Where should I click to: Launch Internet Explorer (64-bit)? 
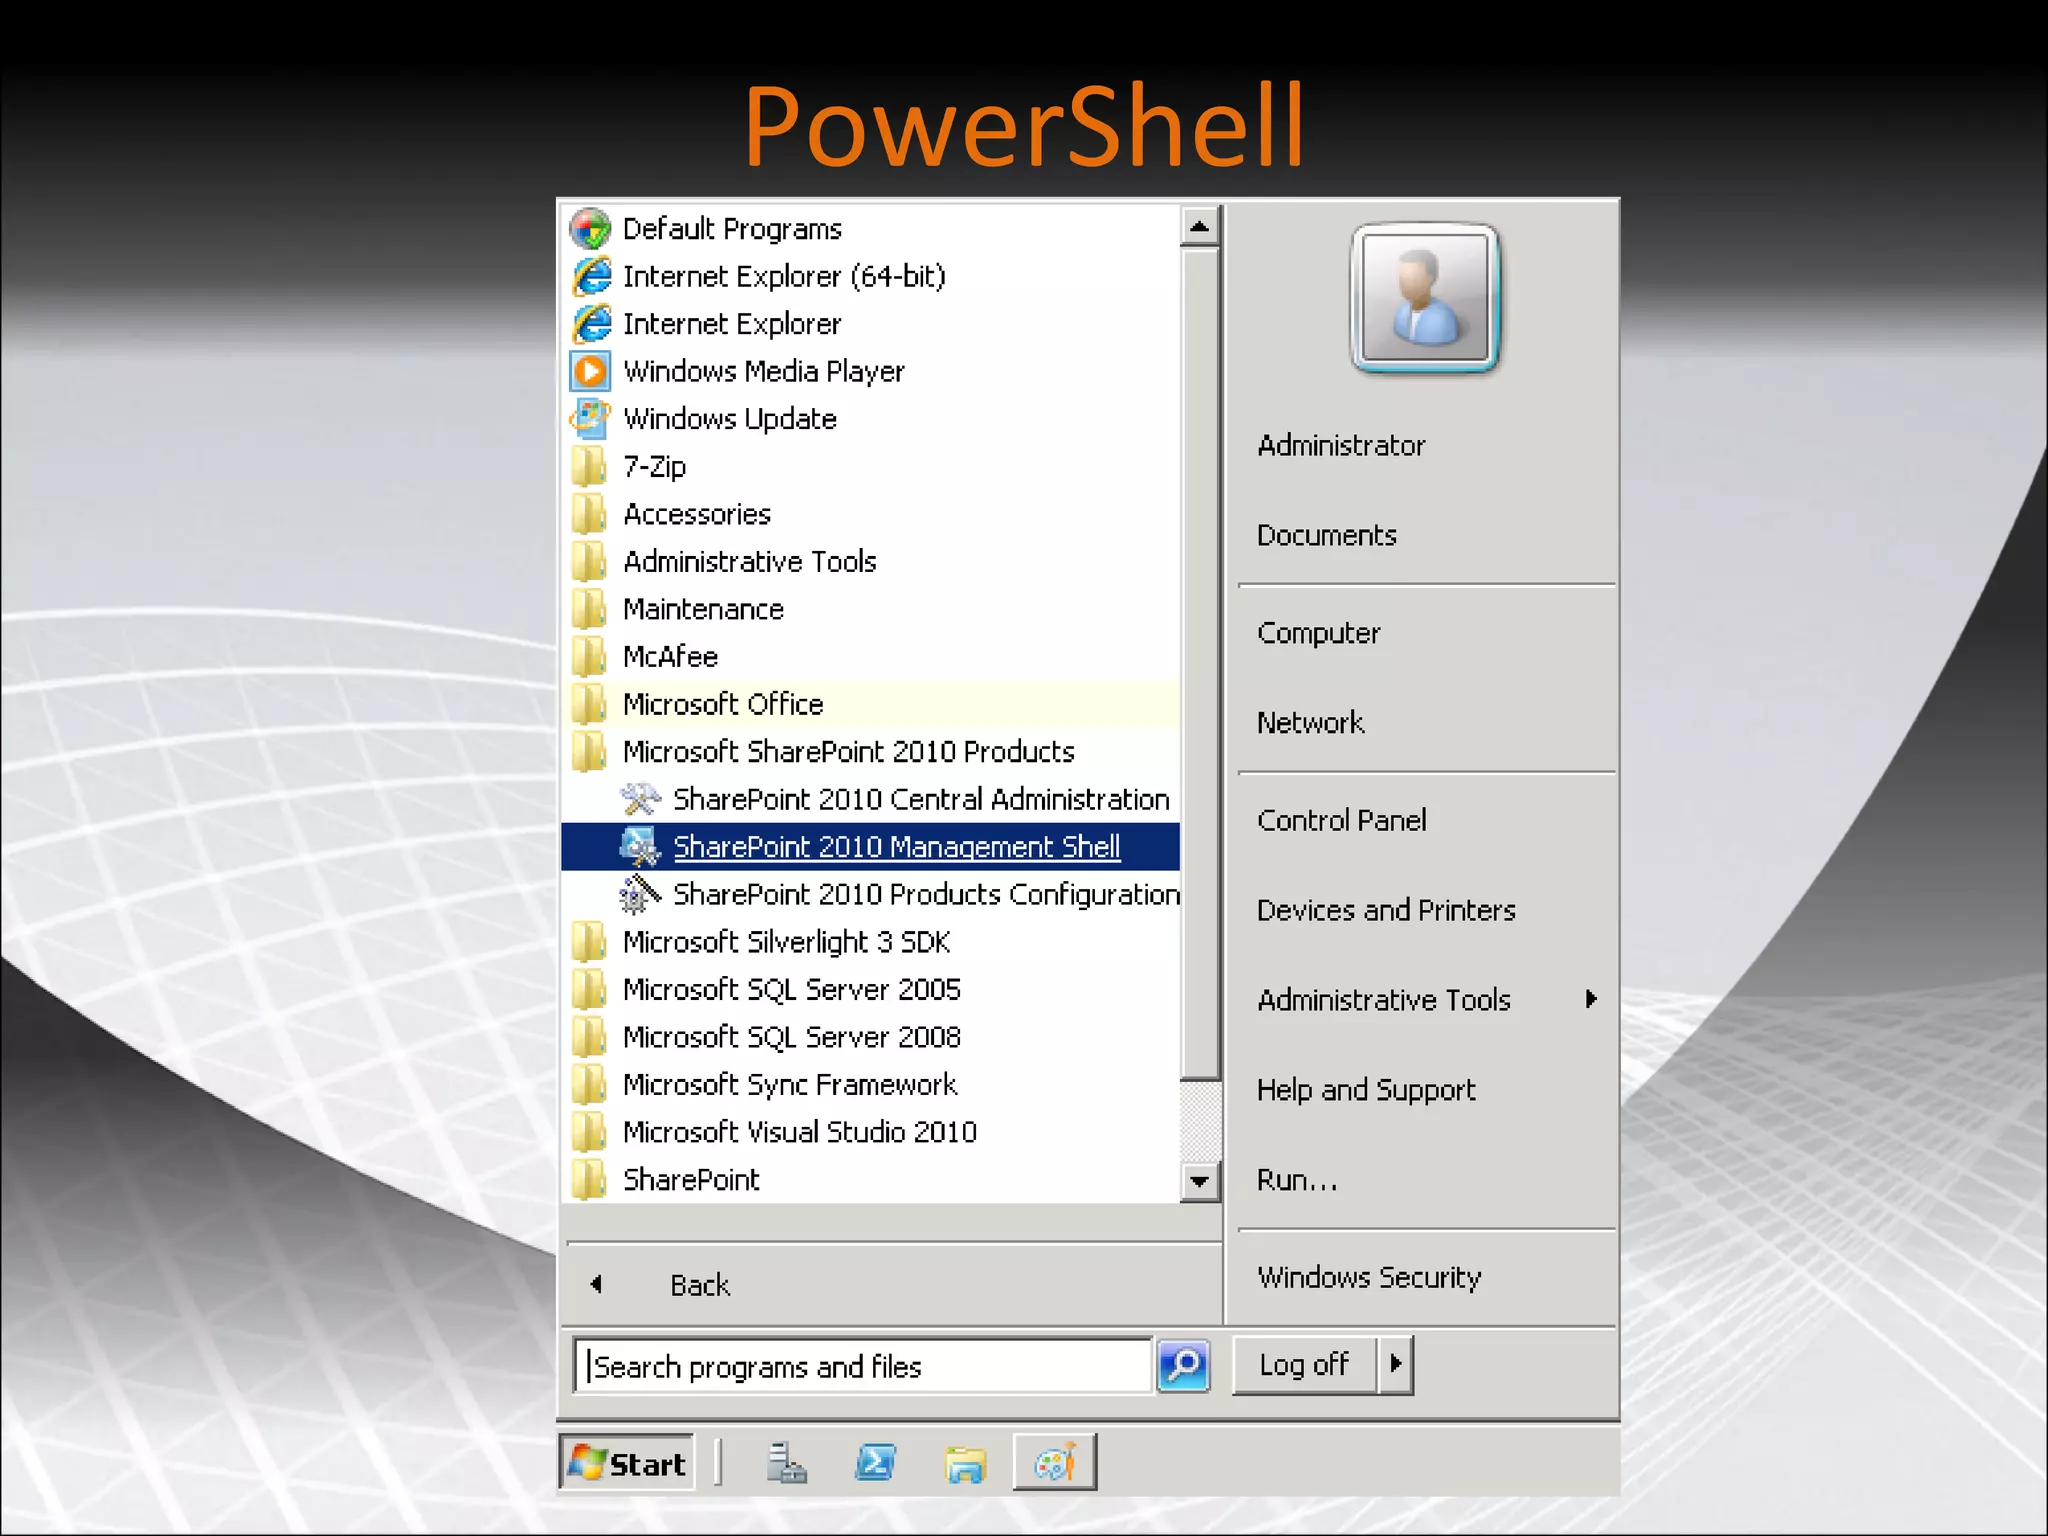(783, 276)
